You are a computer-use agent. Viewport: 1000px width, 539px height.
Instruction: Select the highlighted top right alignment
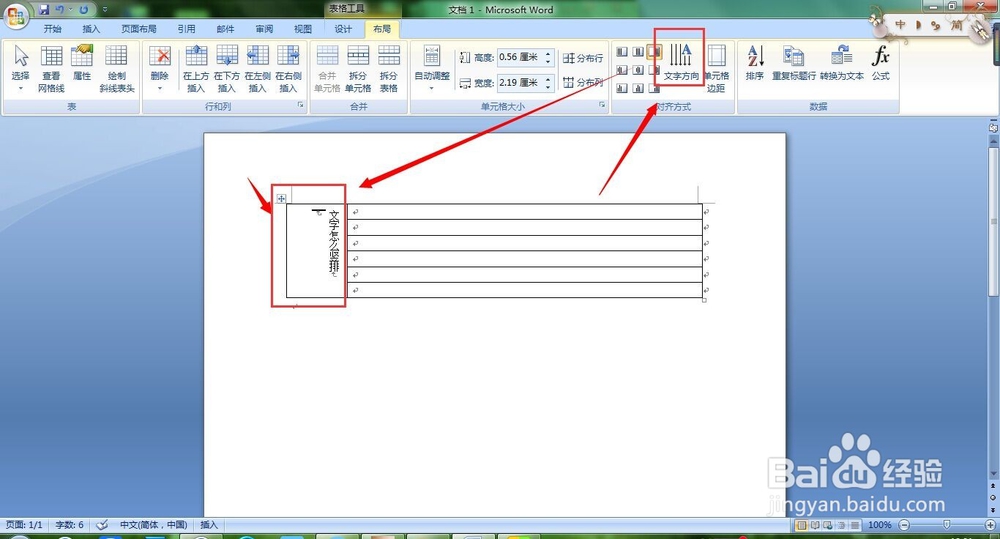point(654,52)
